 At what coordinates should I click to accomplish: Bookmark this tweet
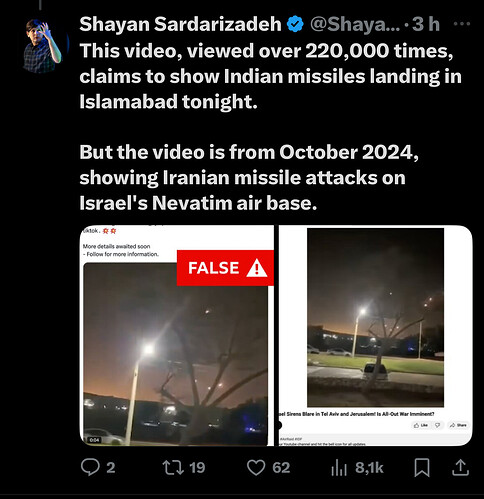(x=422, y=467)
